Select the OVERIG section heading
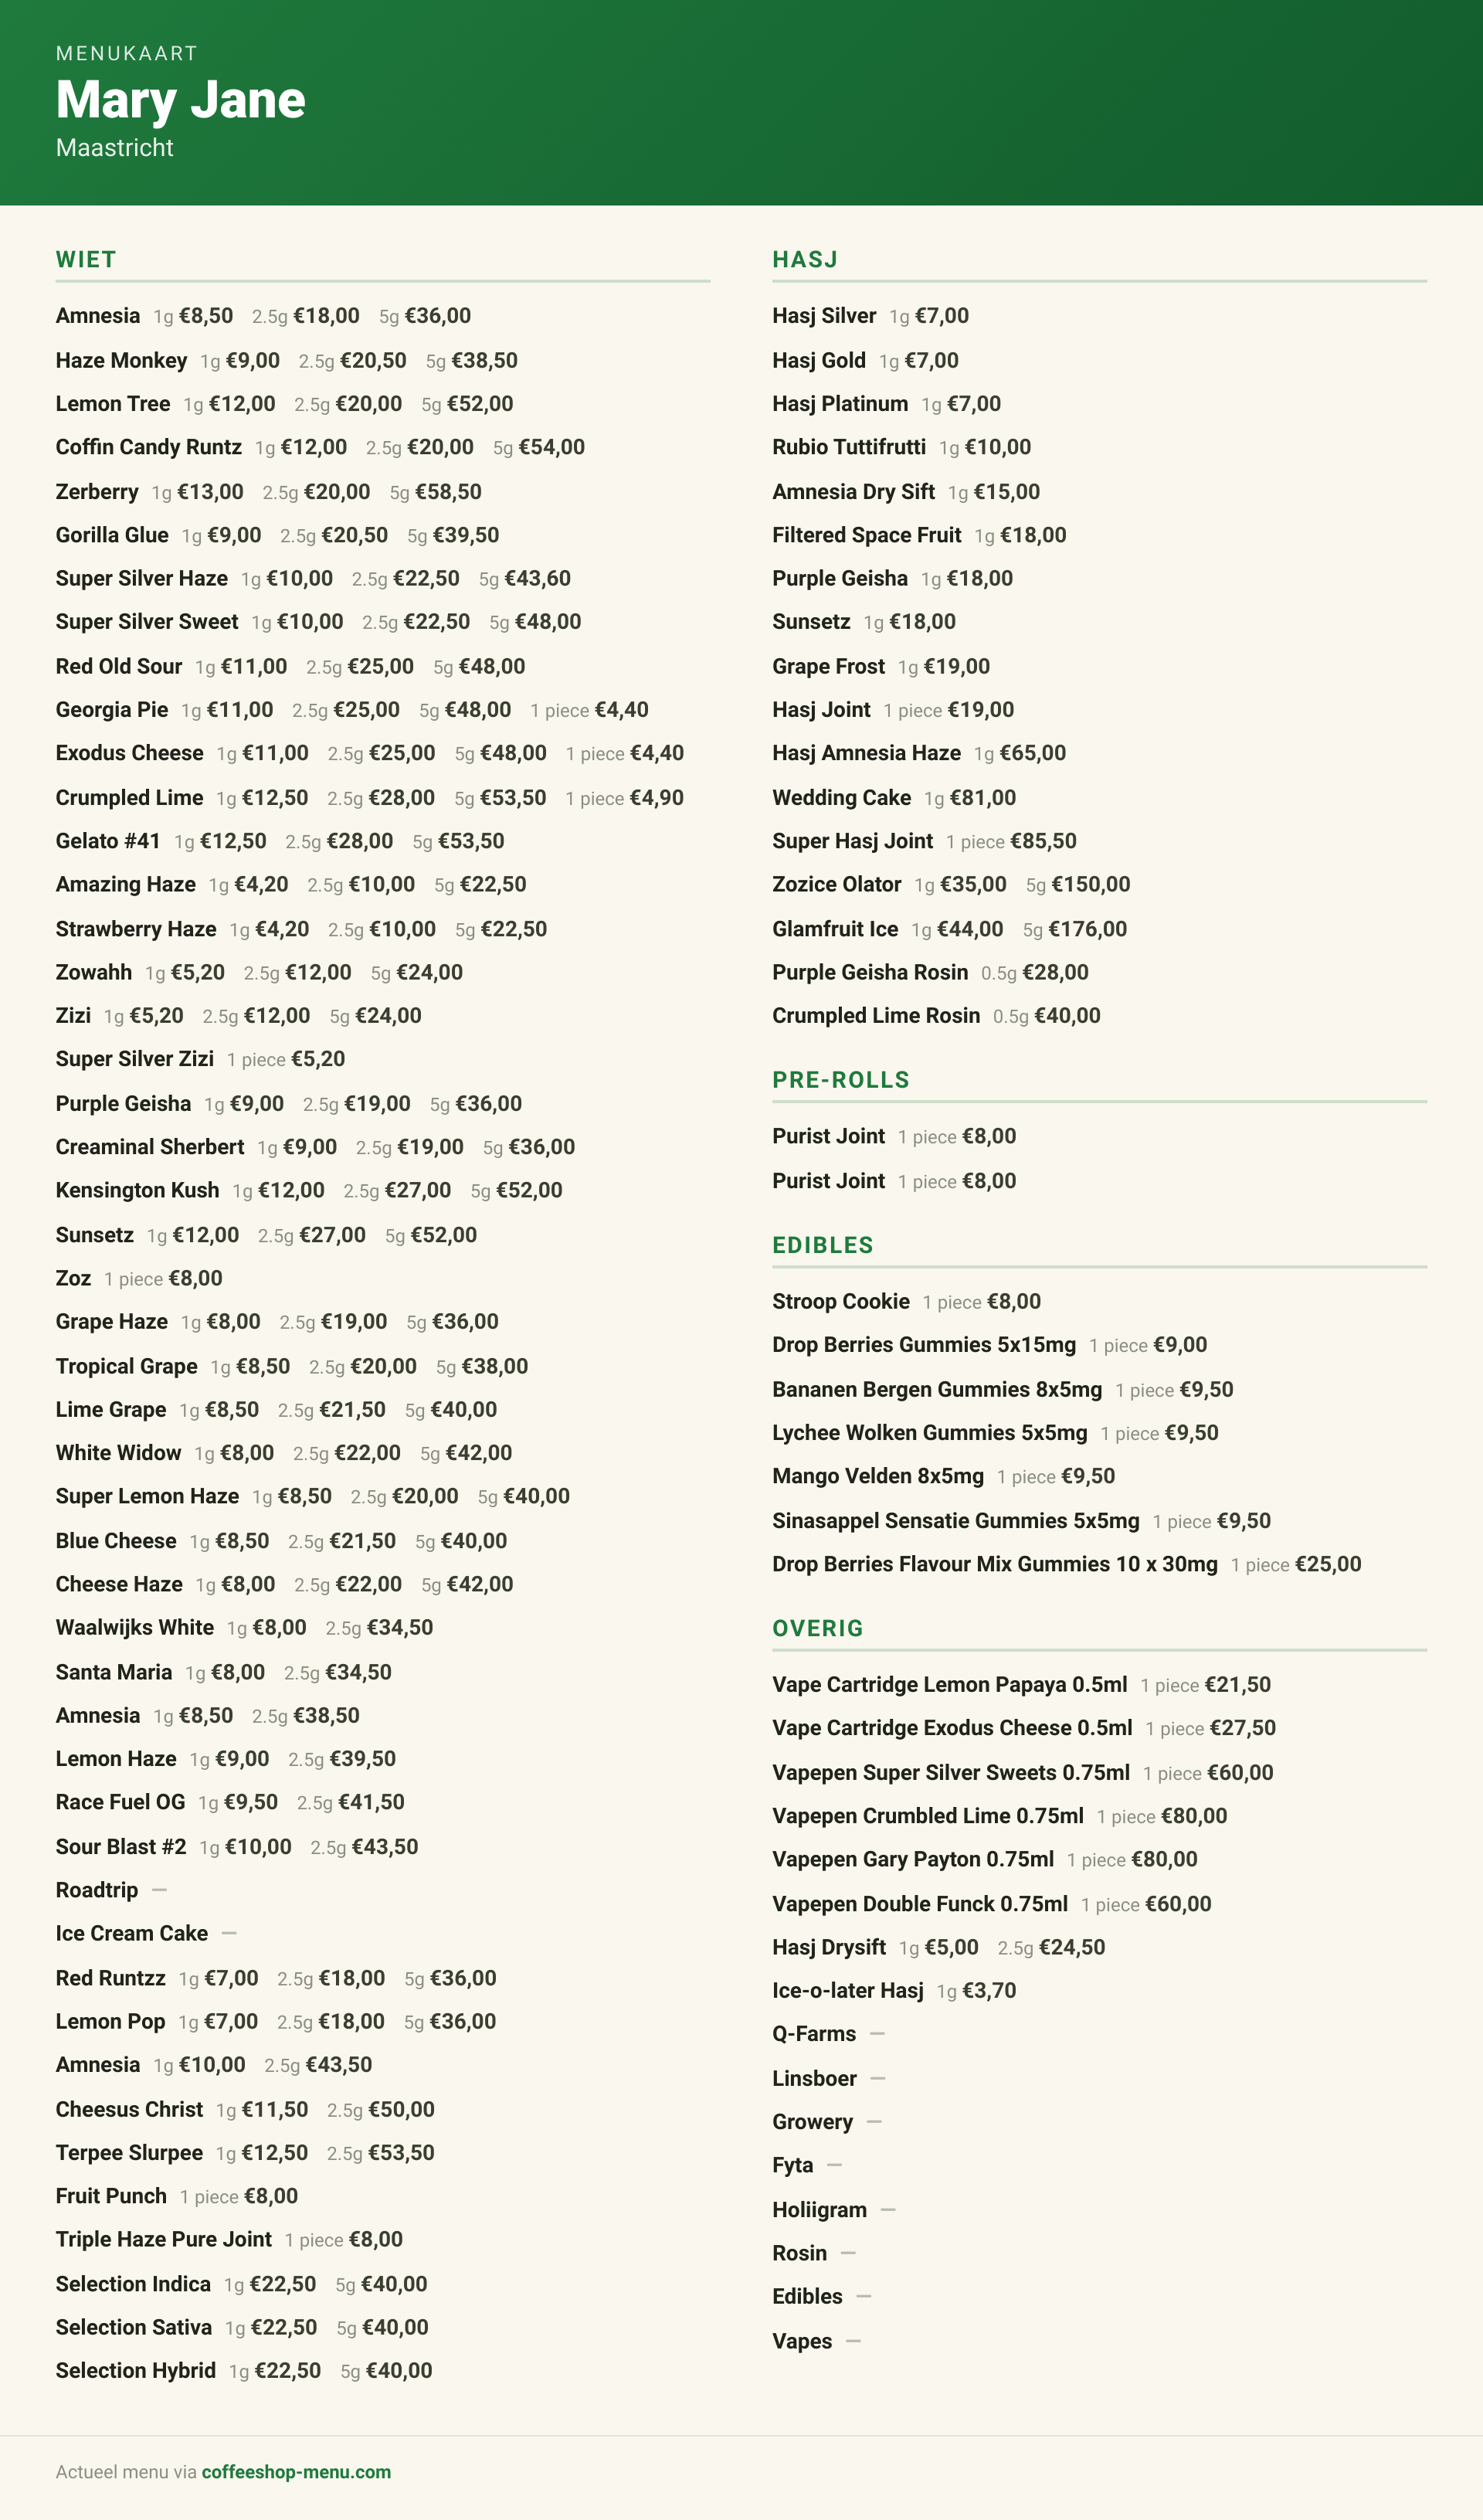 [x=817, y=1628]
